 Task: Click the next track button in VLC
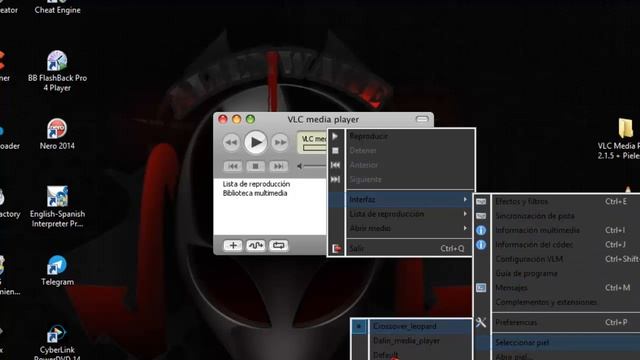tap(278, 166)
